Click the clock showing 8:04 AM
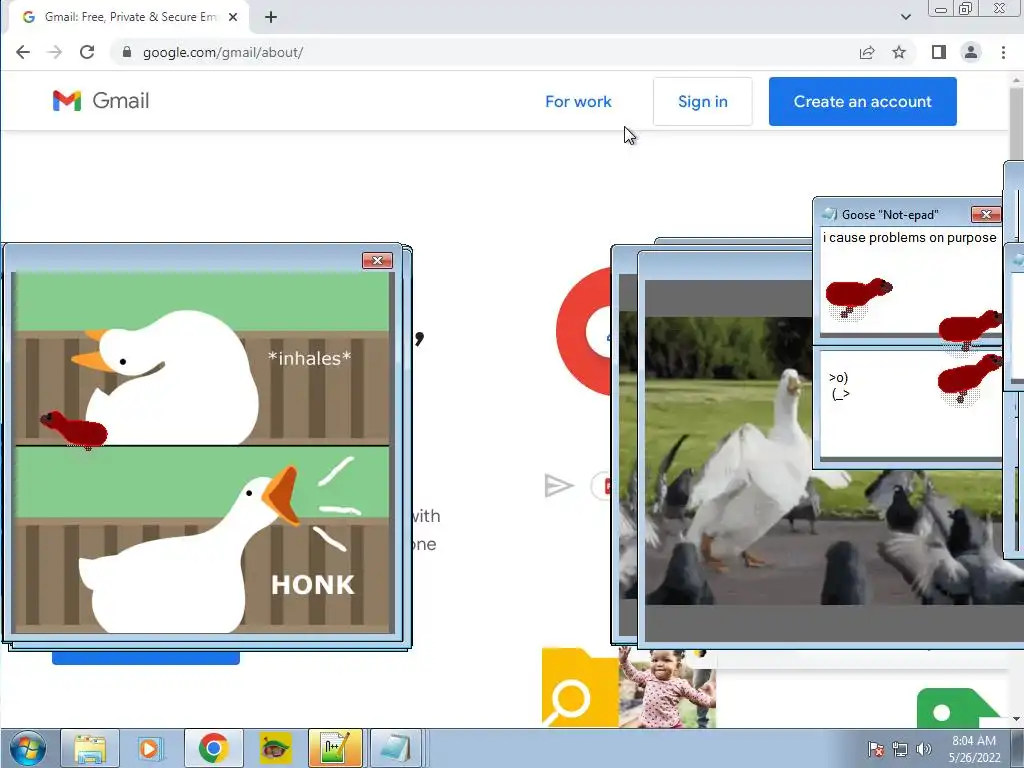1024x768 pixels. [x=974, y=741]
